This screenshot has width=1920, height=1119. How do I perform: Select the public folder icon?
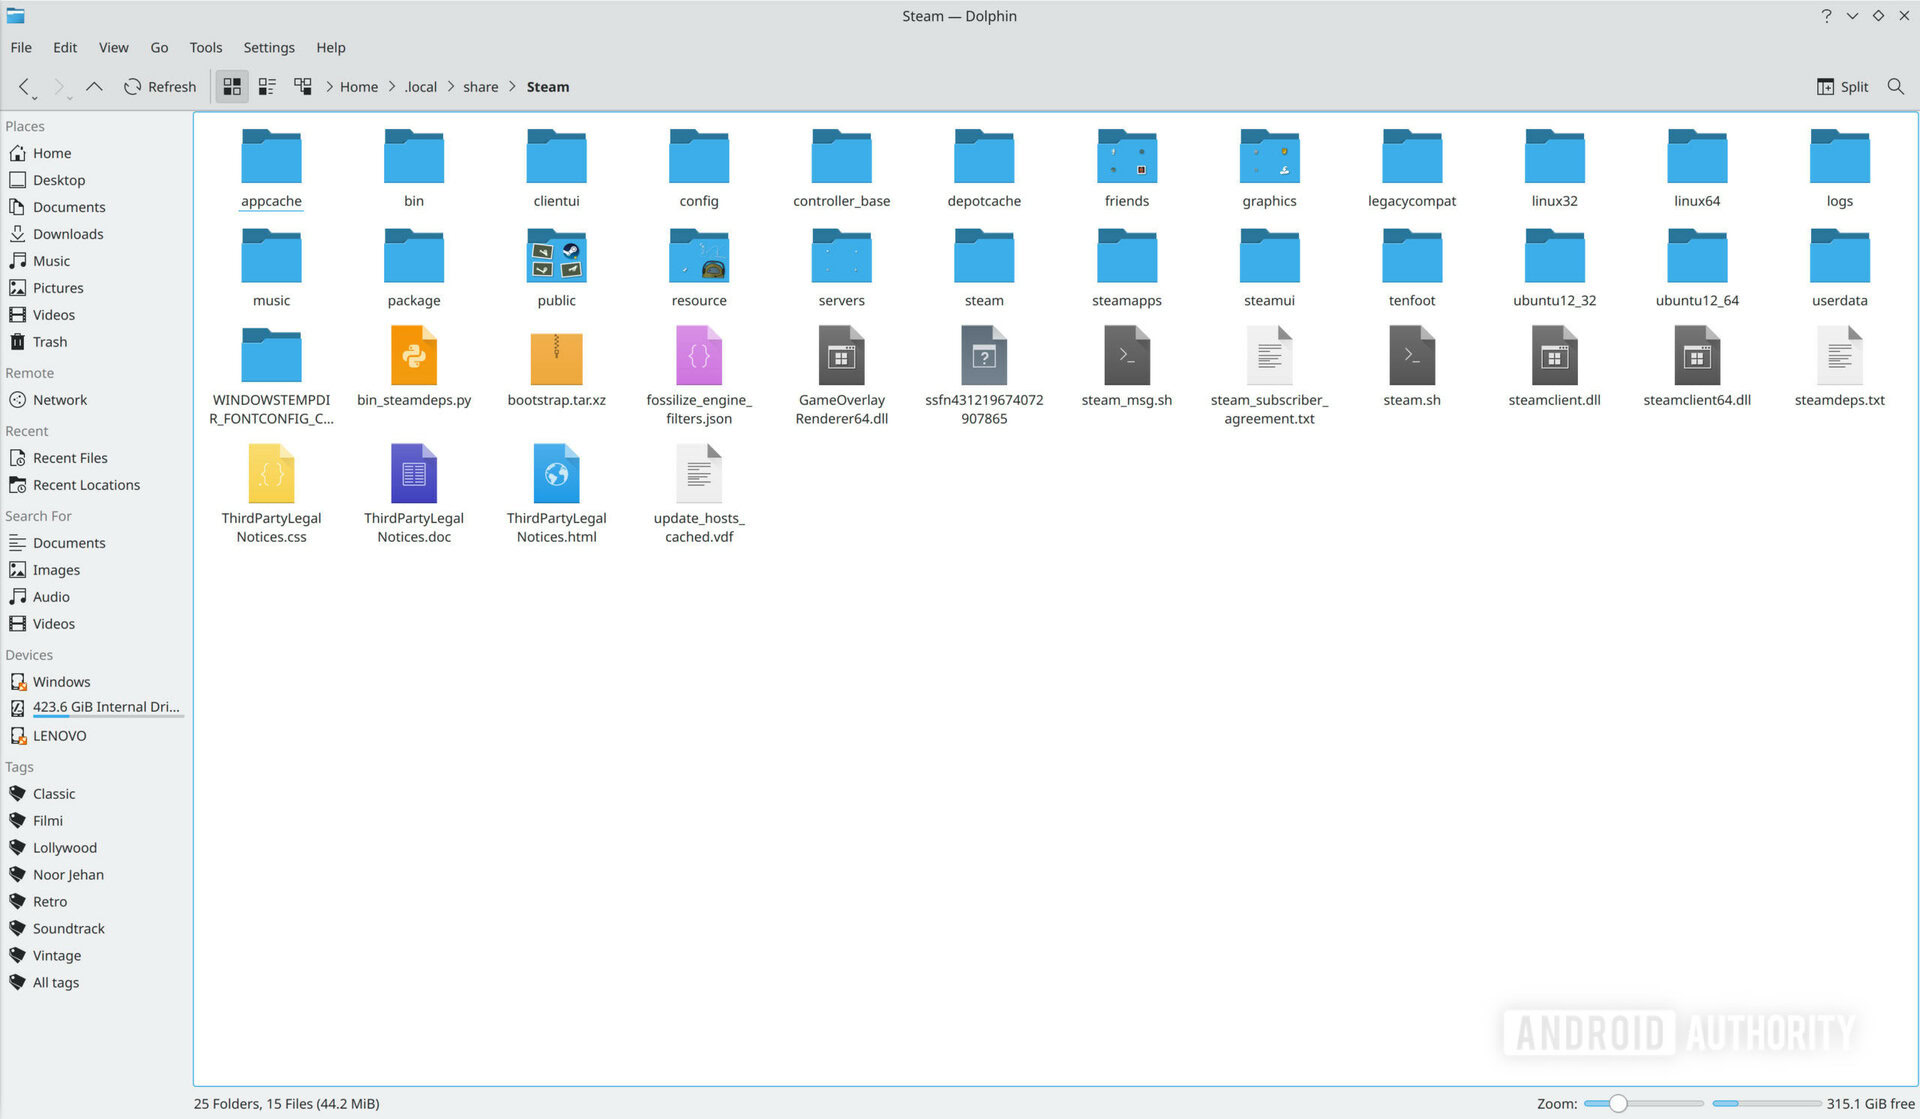(556, 256)
